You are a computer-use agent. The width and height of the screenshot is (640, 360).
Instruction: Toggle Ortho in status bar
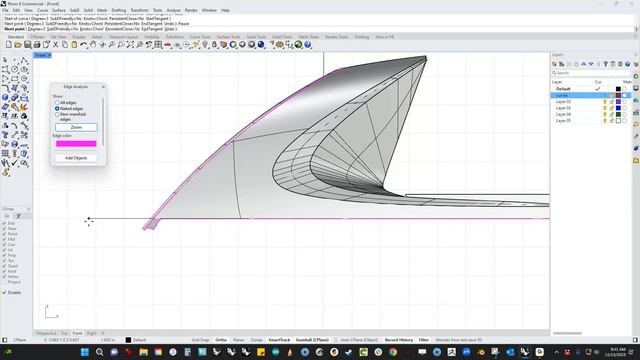tap(221, 340)
